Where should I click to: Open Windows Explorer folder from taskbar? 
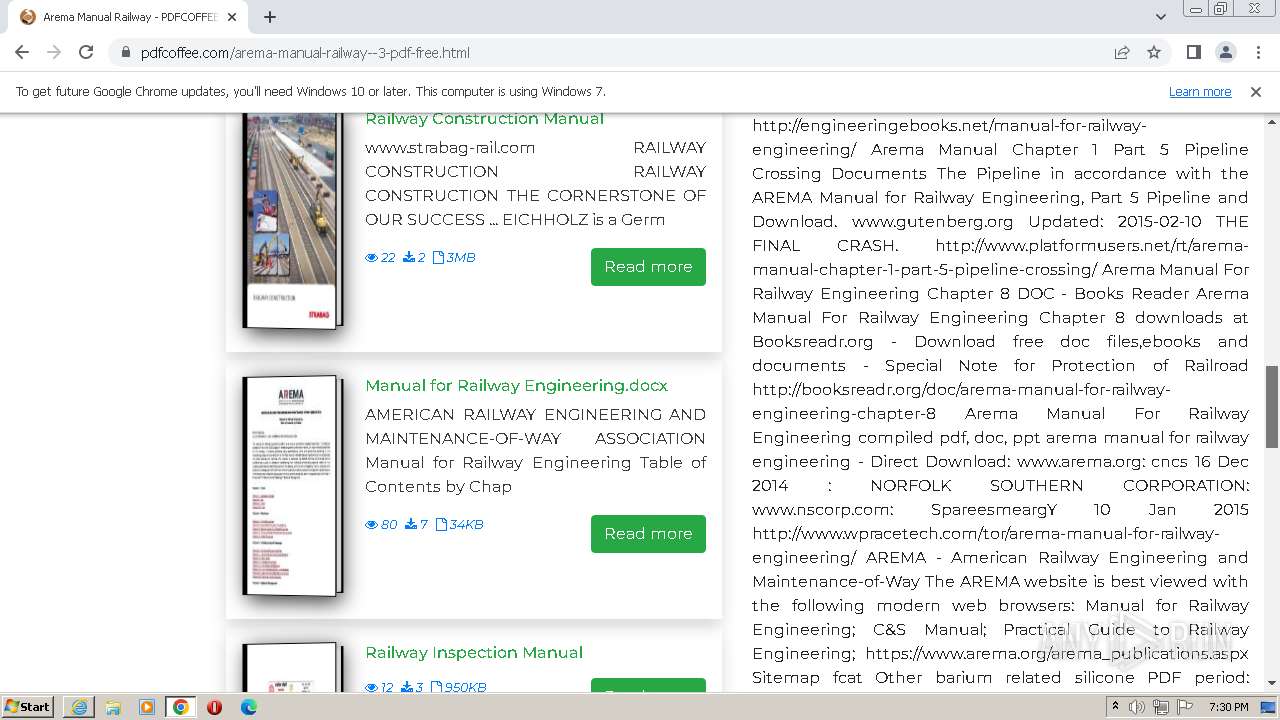coord(113,707)
